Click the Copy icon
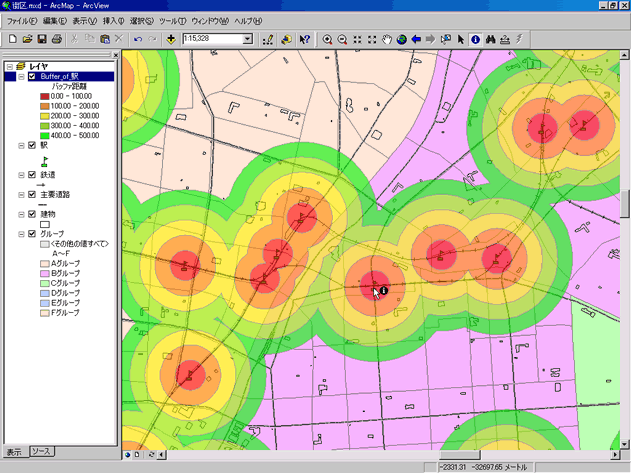 [90, 39]
